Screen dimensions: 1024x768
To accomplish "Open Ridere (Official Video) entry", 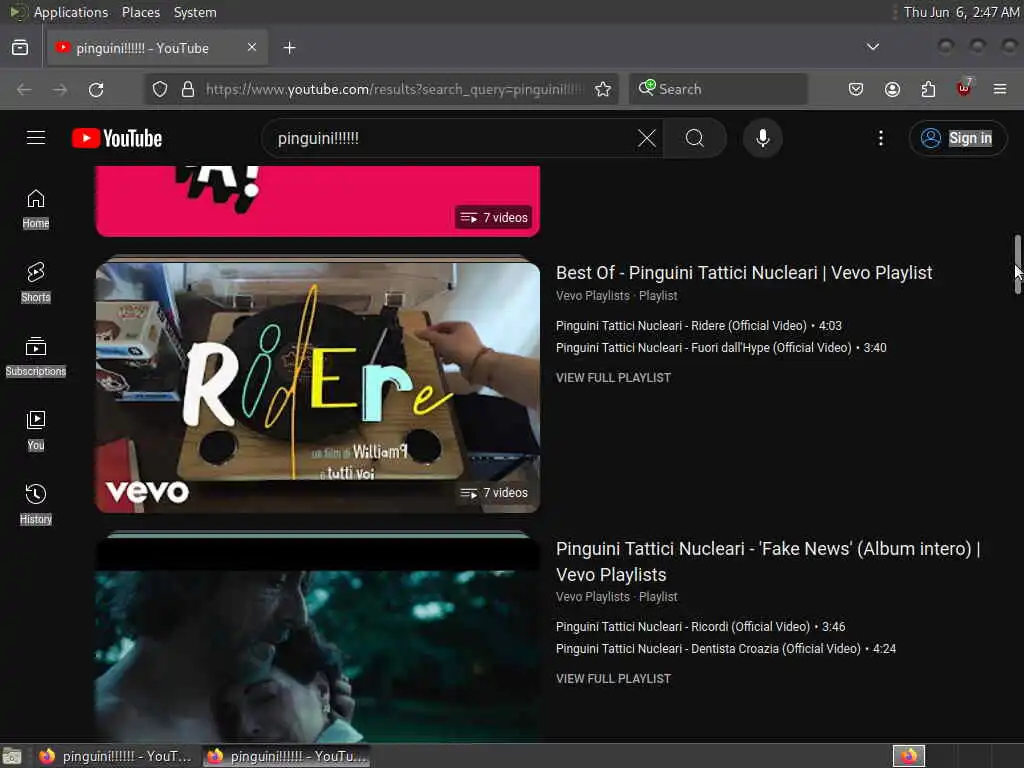I will coord(699,325).
